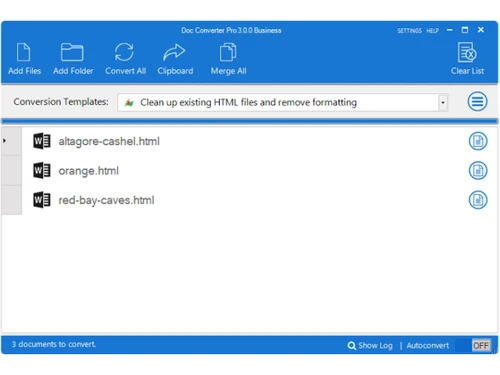500x375 pixels.
Task: Open the SETTINGS menu
Action: coord(409,31)
